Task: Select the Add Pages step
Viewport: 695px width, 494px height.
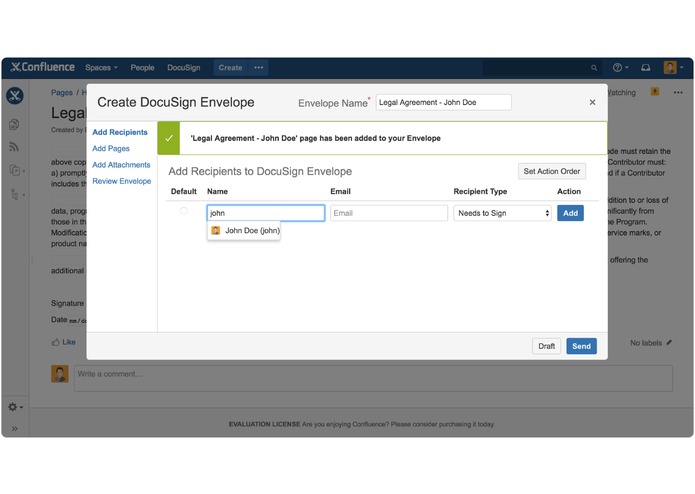Action: 111,148
